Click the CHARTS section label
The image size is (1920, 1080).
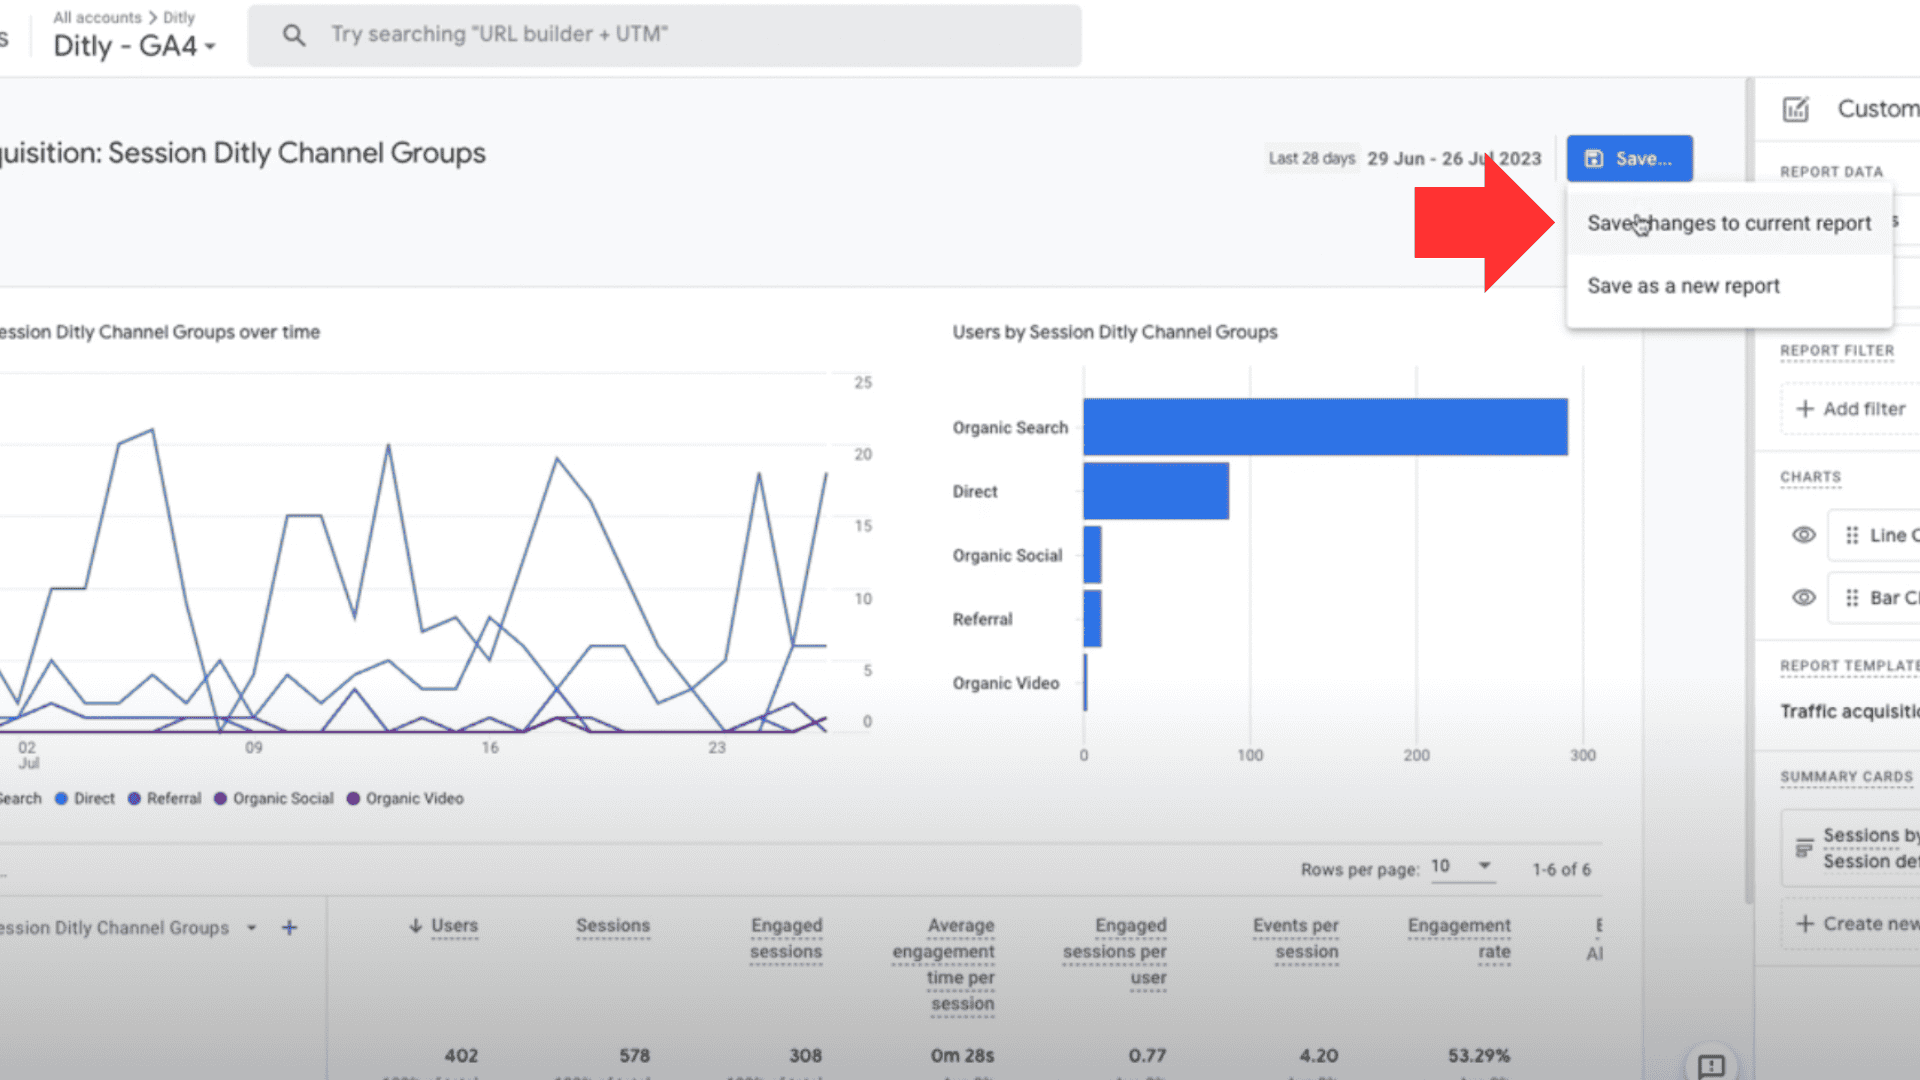1810,477
